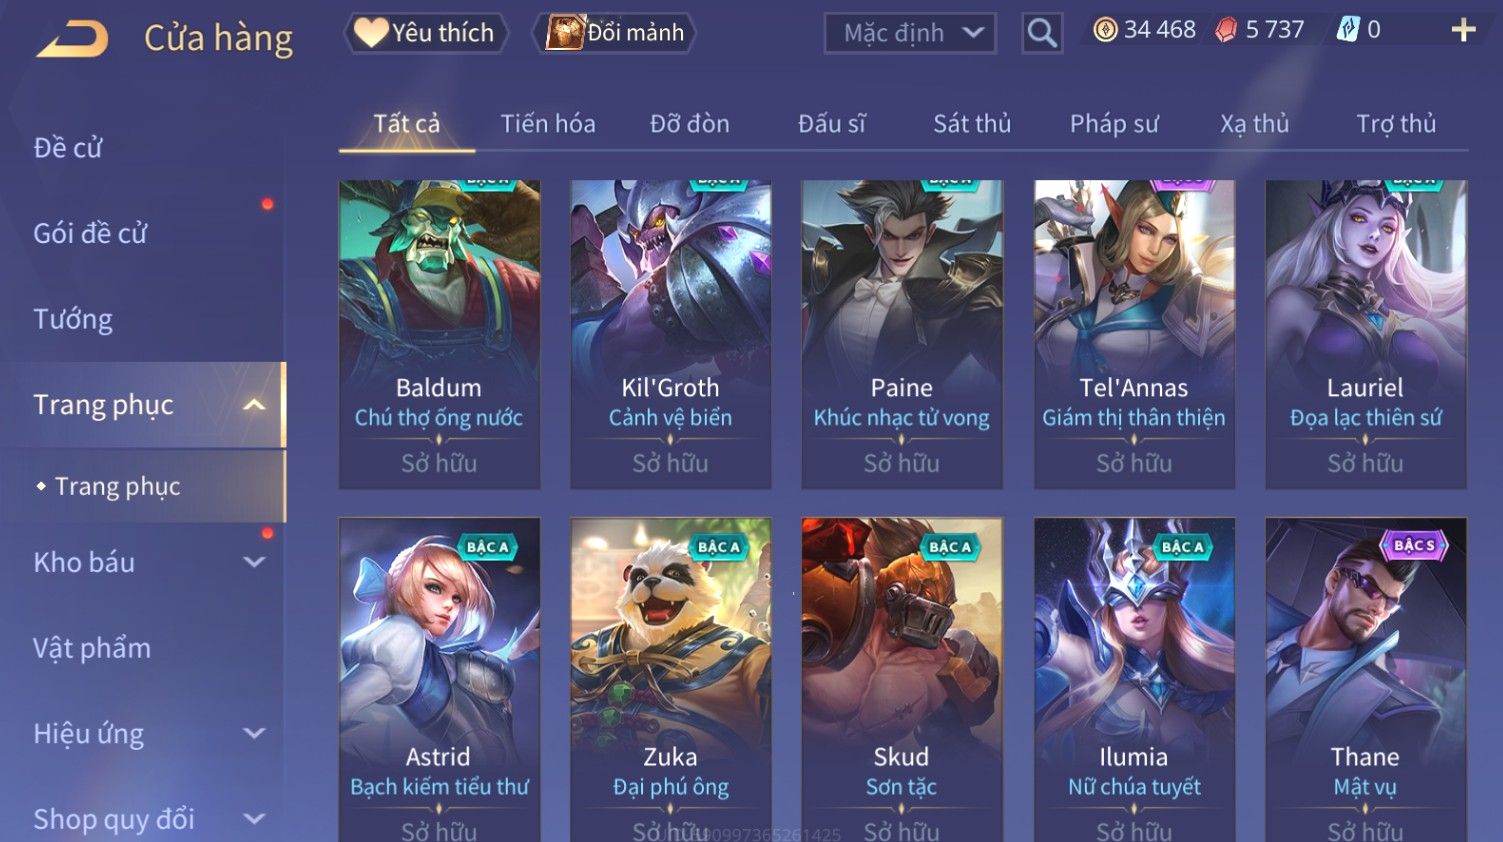Switch to the Pháp sư tab

click(x=1114, y=124)
